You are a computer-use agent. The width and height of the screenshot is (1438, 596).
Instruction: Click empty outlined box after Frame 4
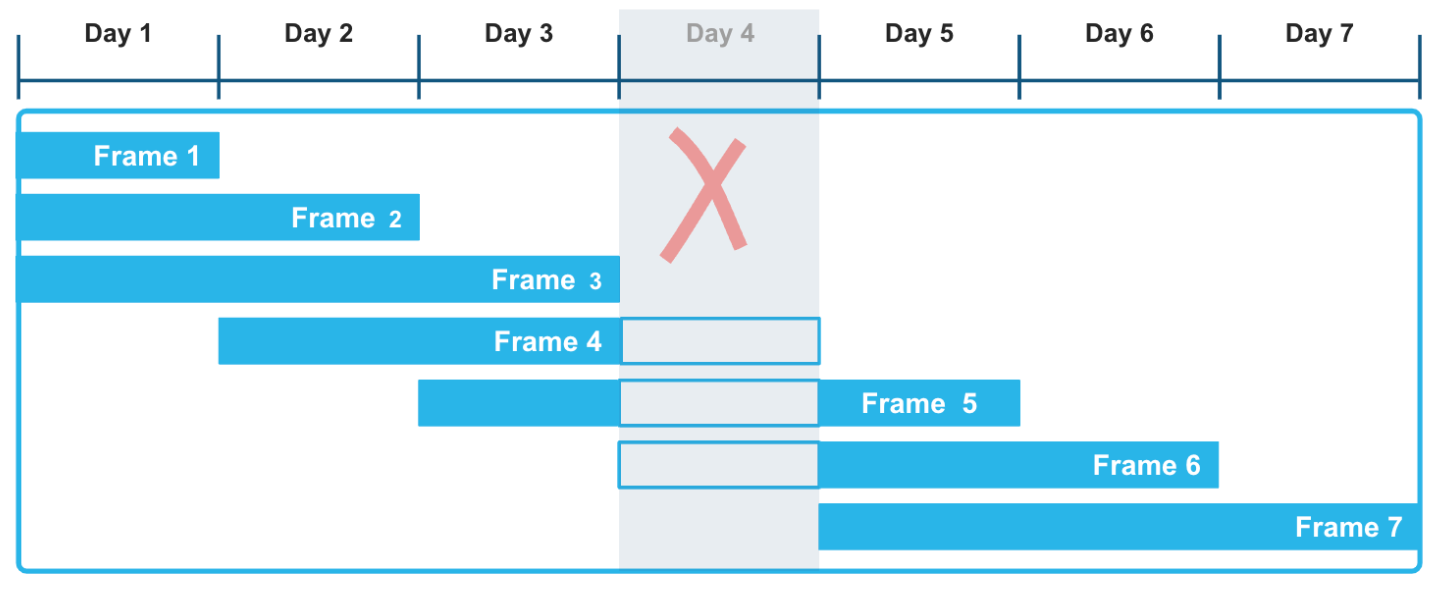coord(720,342)
